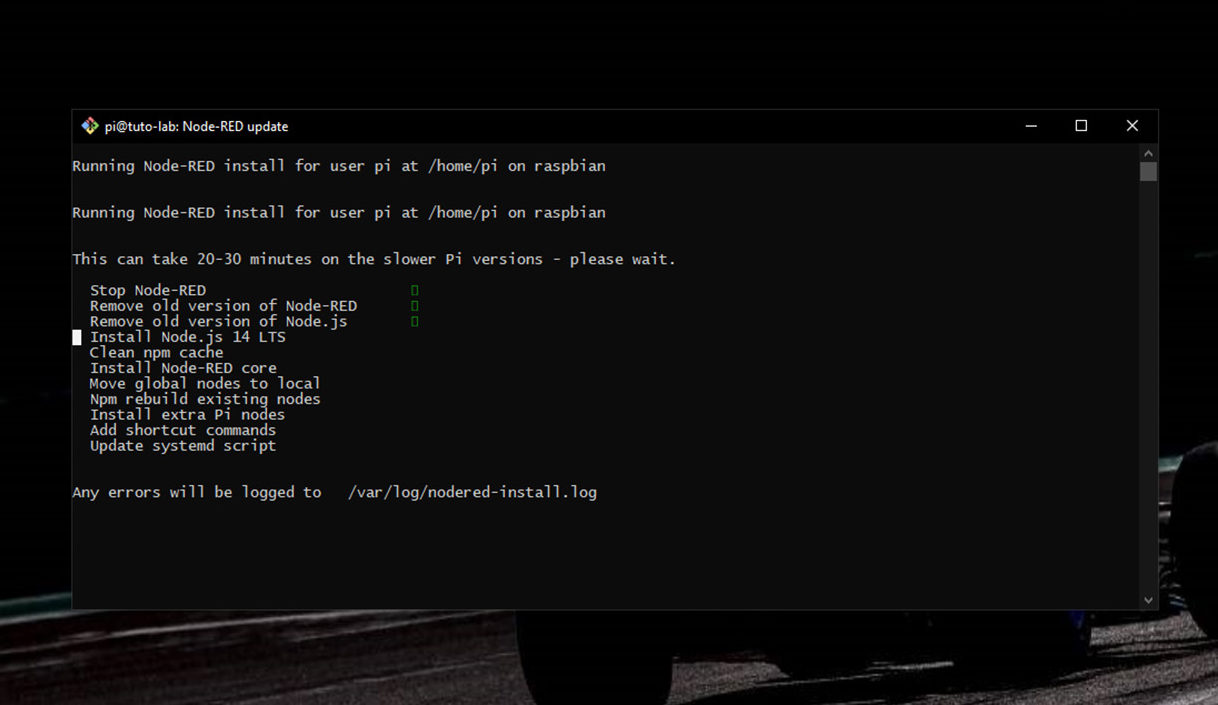
Task: Click 'Any errors will be logged to' text
Action: tap(197, 492)
